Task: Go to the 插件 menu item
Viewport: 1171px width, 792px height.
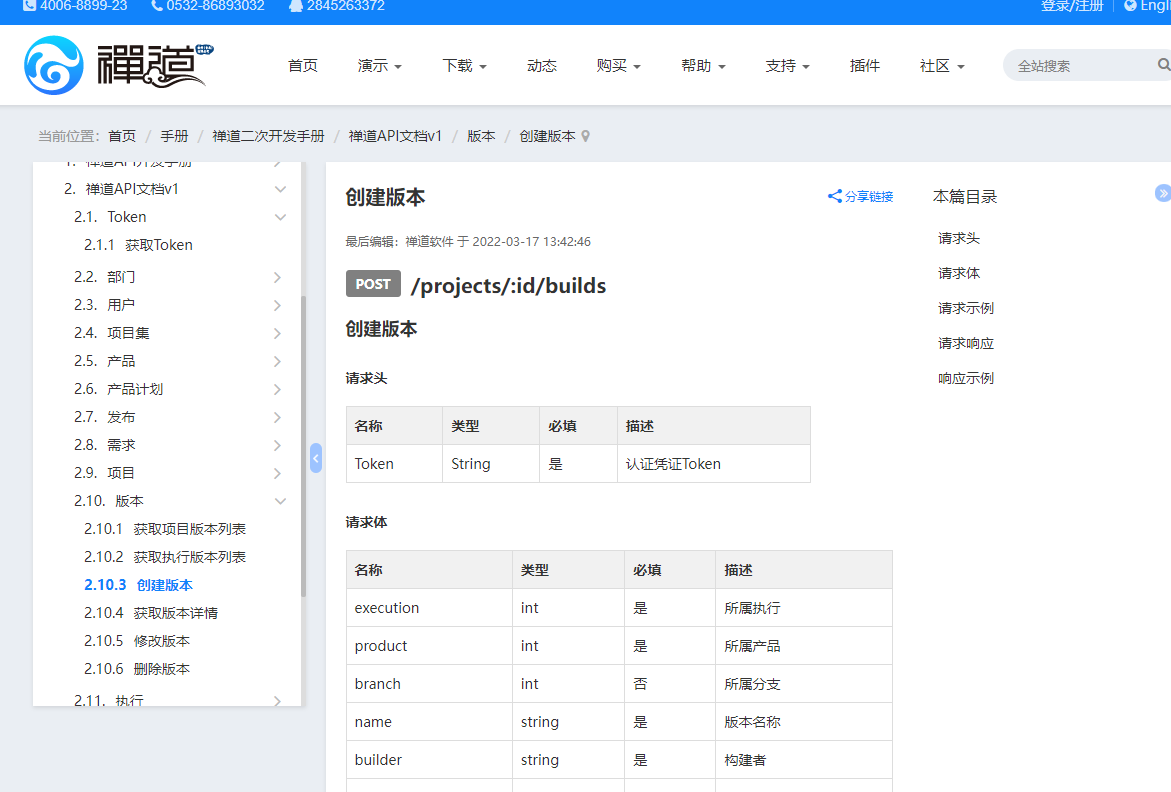Action: point(864,66)
